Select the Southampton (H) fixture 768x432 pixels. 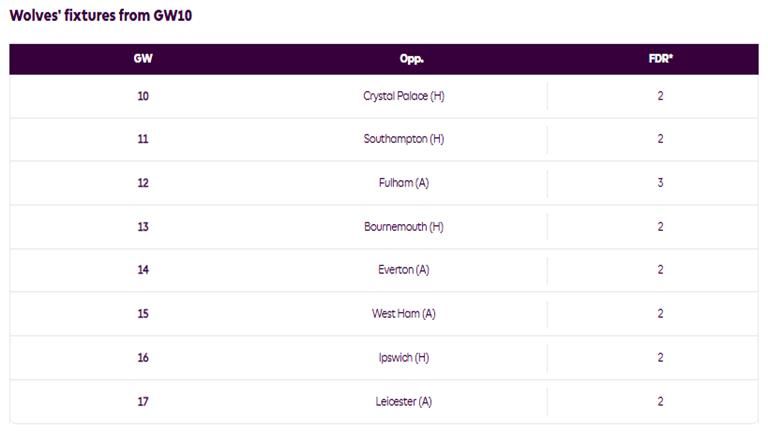pos(403,139)
